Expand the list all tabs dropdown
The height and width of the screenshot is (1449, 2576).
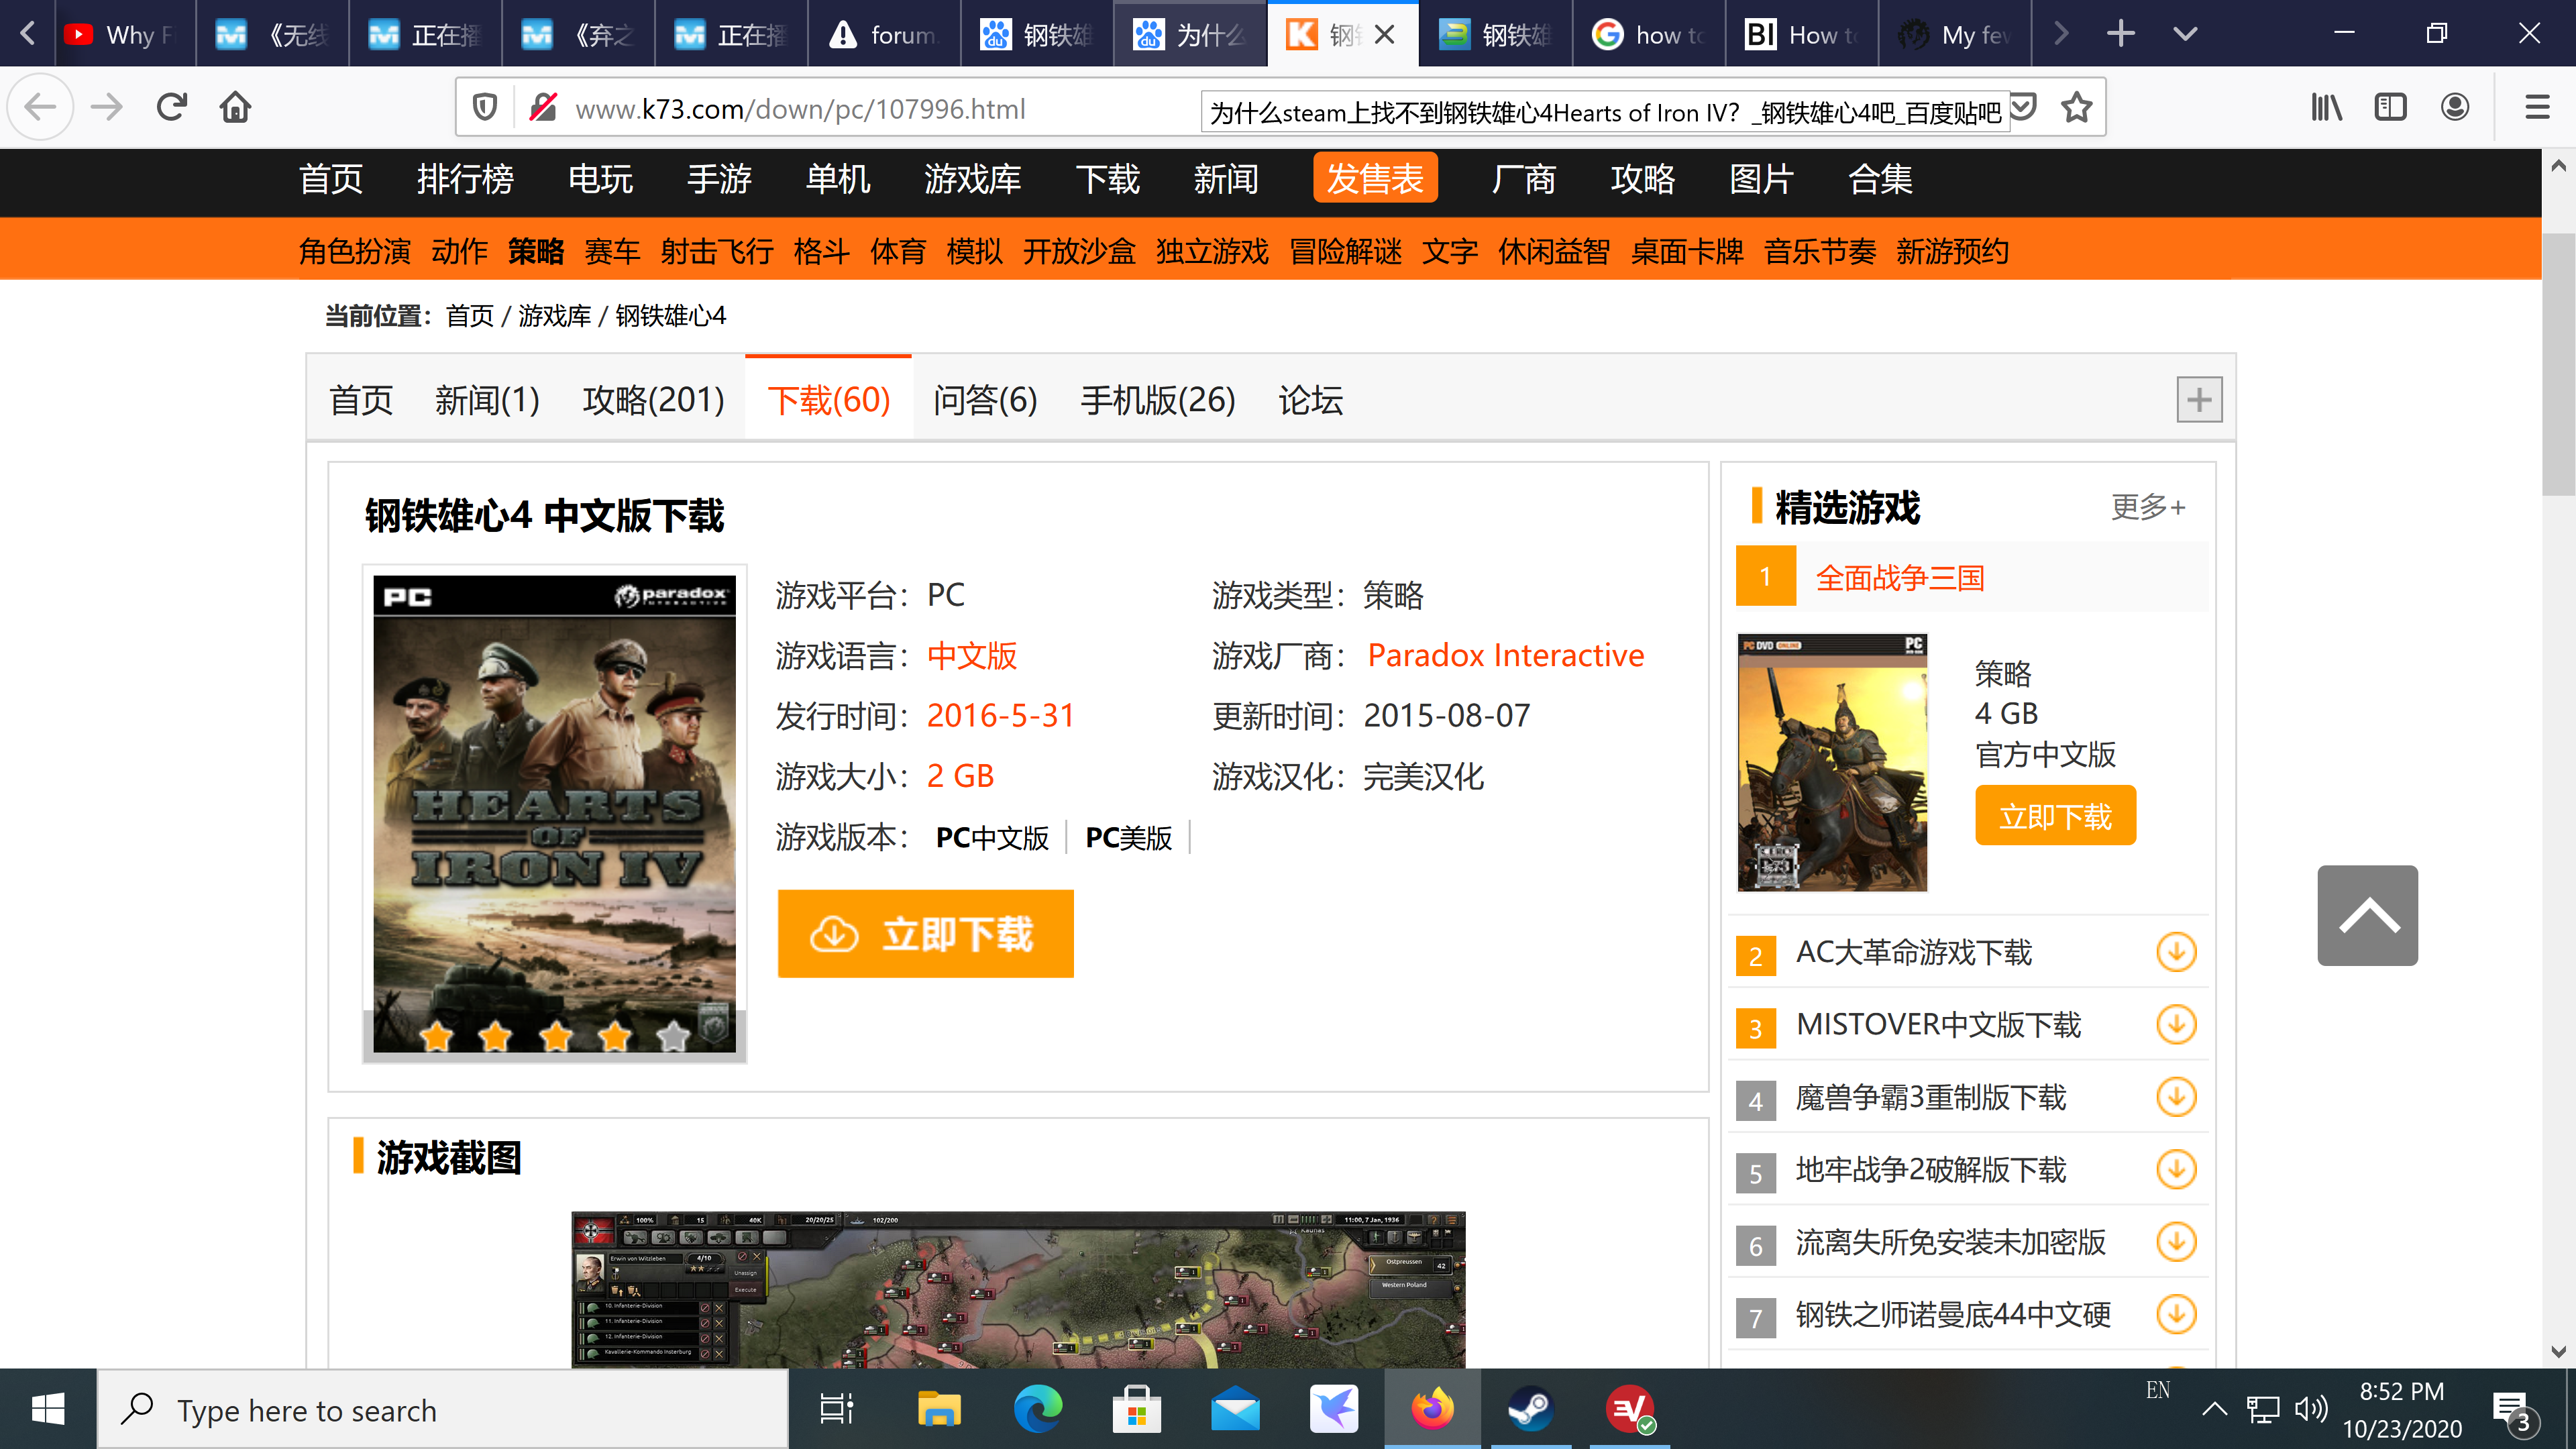[2185, 34]
